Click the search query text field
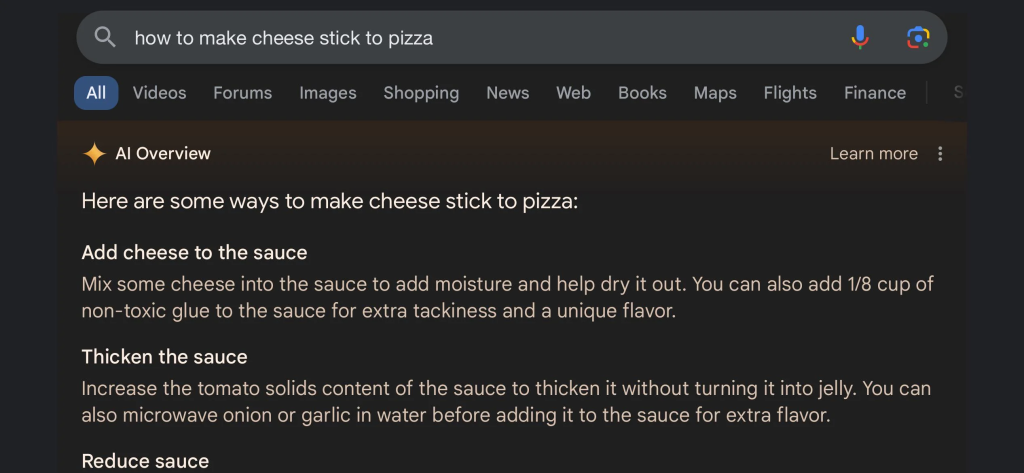Image resolution: width=1024 pixels, height=473 pixels. point(483,38)
